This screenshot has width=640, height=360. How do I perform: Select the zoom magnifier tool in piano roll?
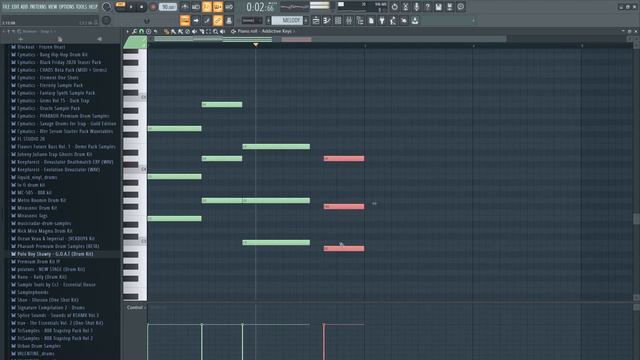[216, 31]
